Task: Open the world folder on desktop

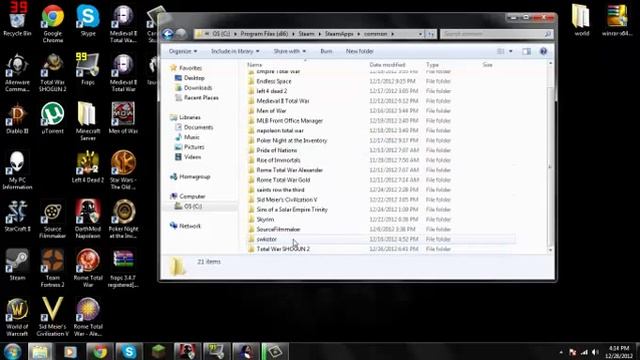Action: point(581,20)
